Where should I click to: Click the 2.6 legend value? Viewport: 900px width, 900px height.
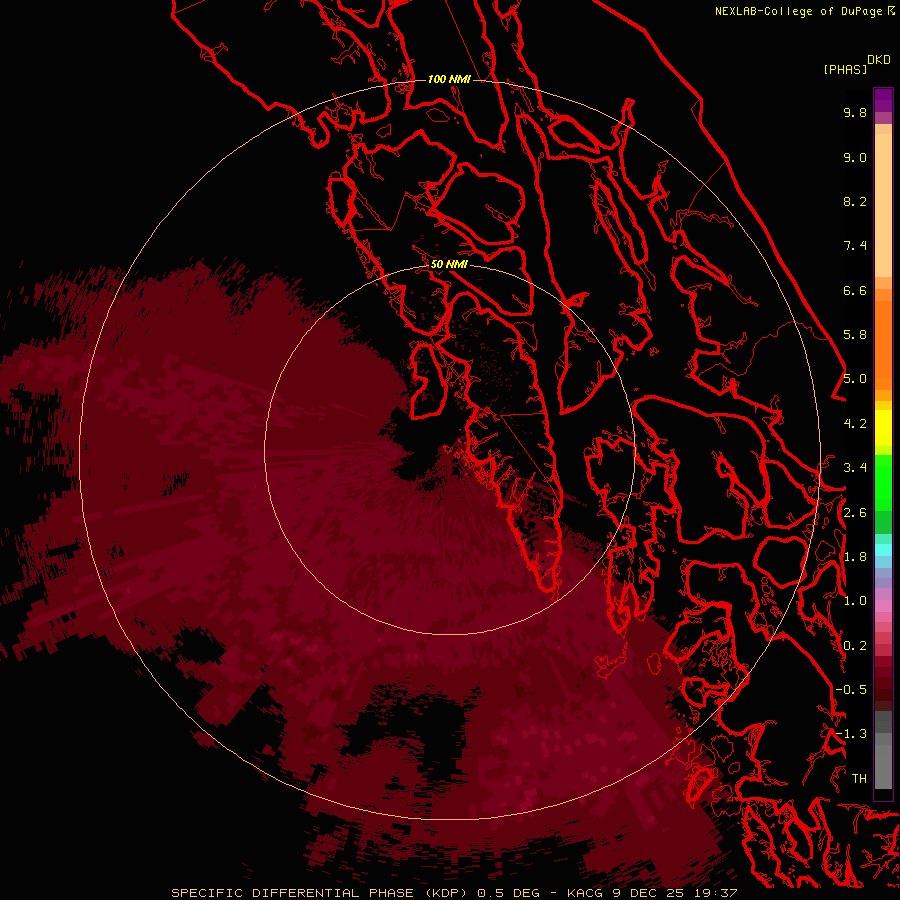point(855,513)
